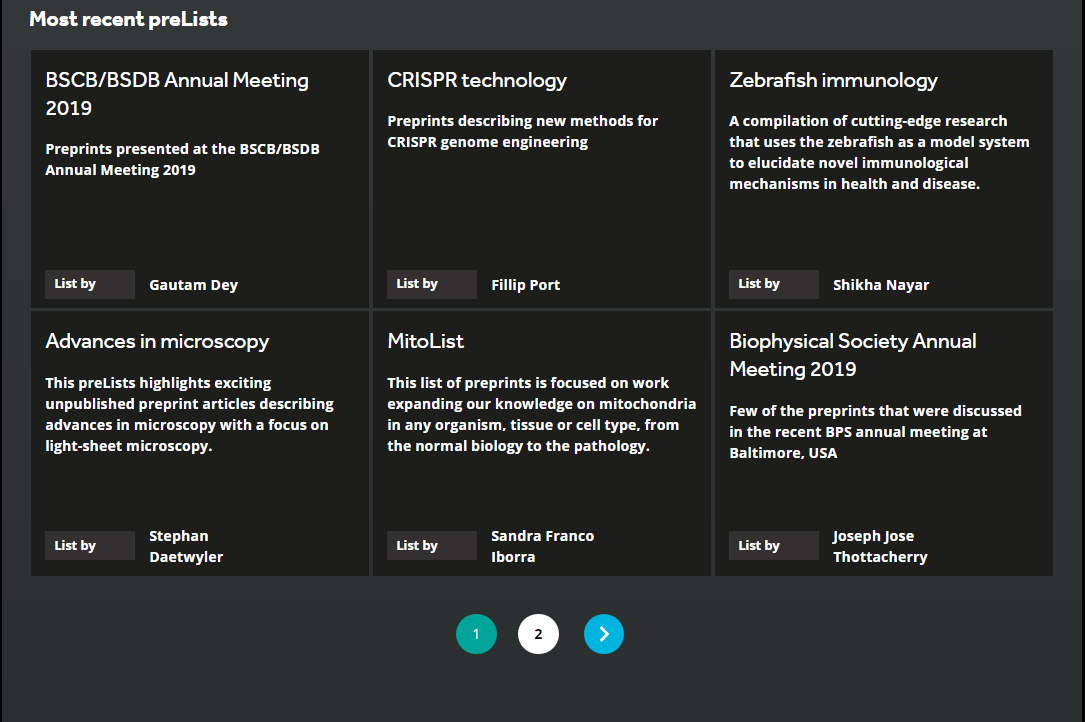Select page 1 in pagination
1085x722 pixels.
point(476,634)
